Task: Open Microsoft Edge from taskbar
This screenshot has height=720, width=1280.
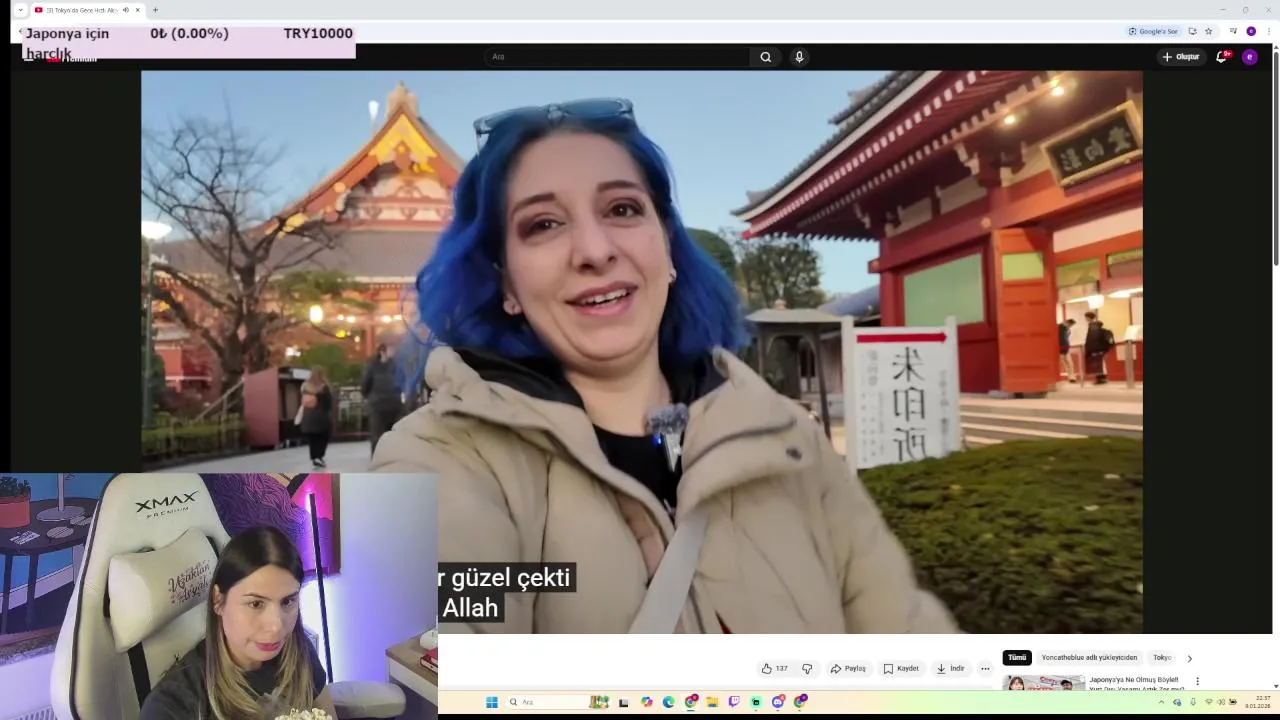Action: click(x=668, y=702)
